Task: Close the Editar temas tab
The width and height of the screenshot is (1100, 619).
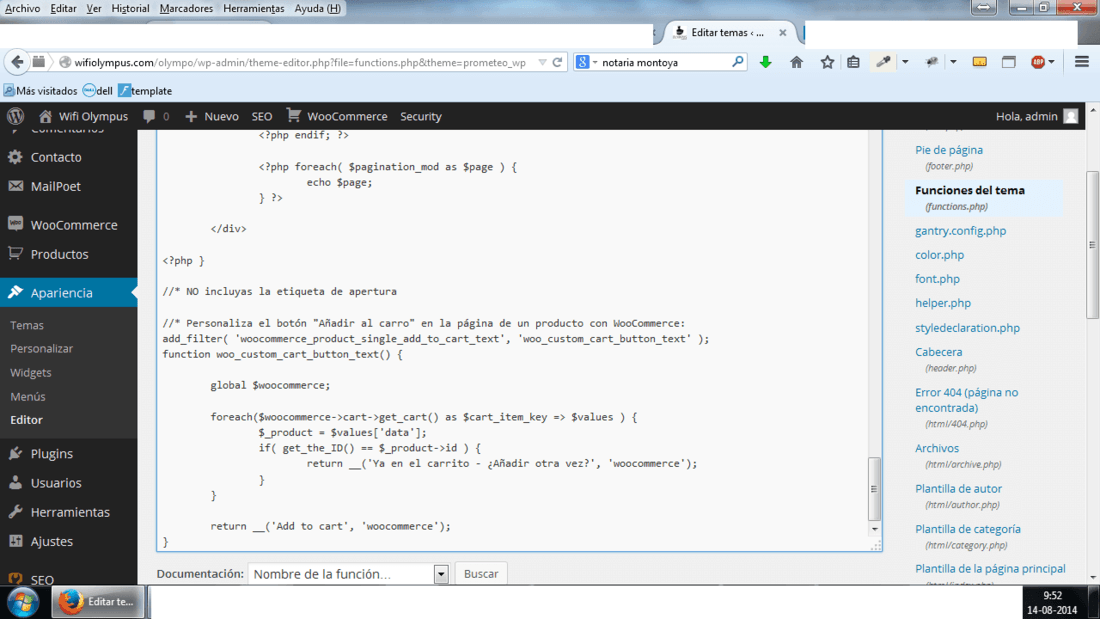Action: click(782, 32)
